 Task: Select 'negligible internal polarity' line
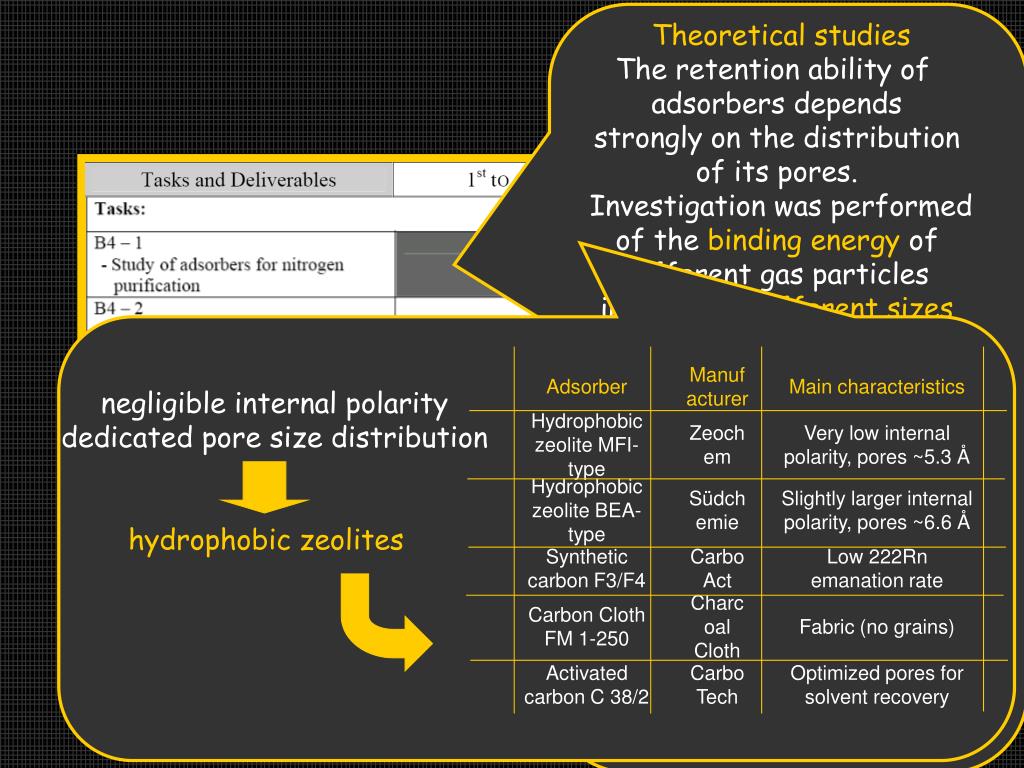[x=275, y=404]
